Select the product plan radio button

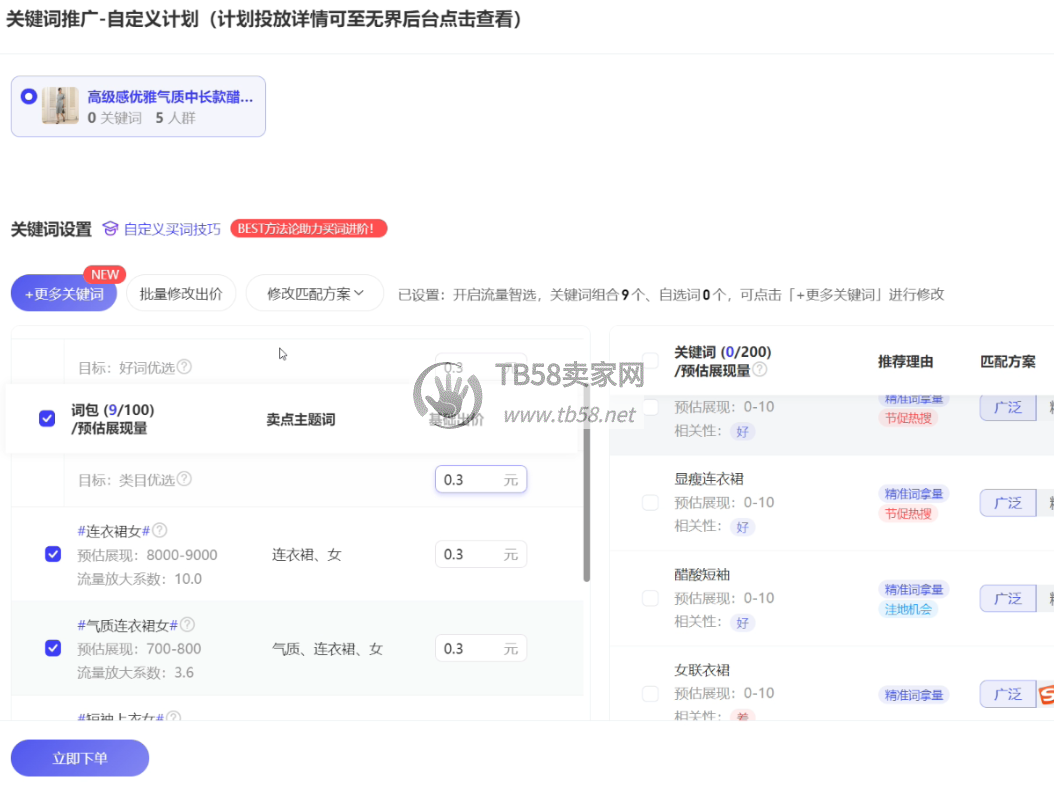pyautogui.click(x=28, y=97)
